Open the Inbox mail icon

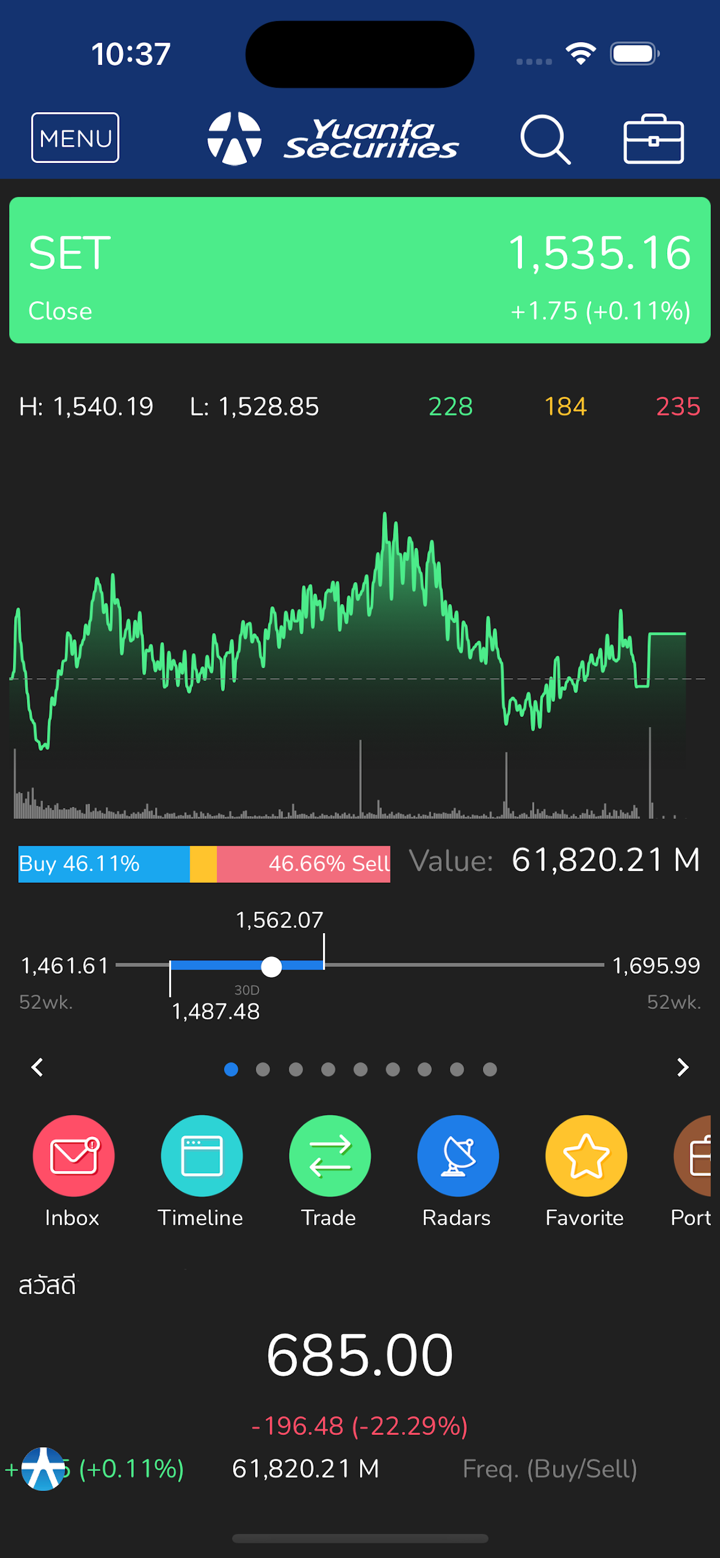73,1156
